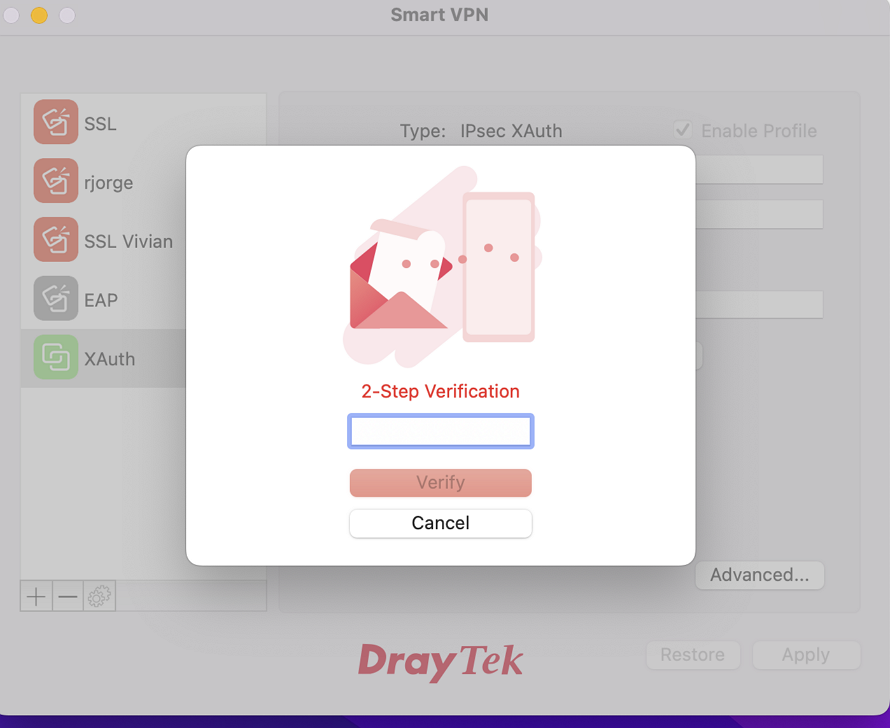Select the SSL profile icon
The width and height of the screenshot is (890, 728).
[x=56, y=122]
